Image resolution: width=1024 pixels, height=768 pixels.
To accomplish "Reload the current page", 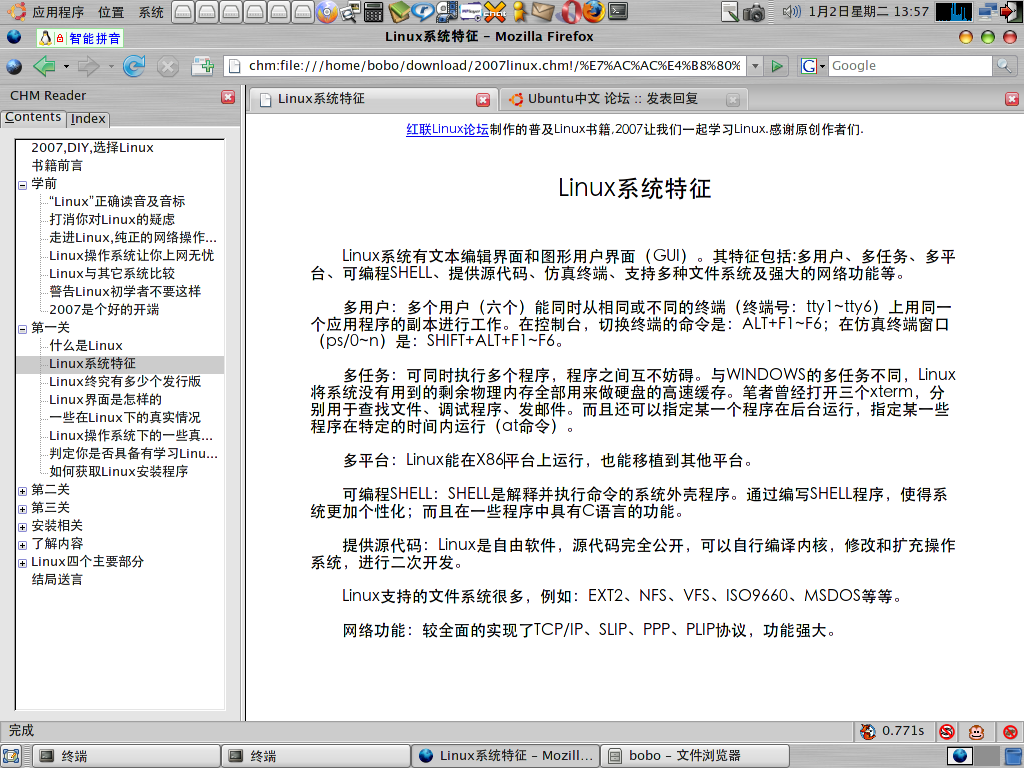I will click(134, 66).
